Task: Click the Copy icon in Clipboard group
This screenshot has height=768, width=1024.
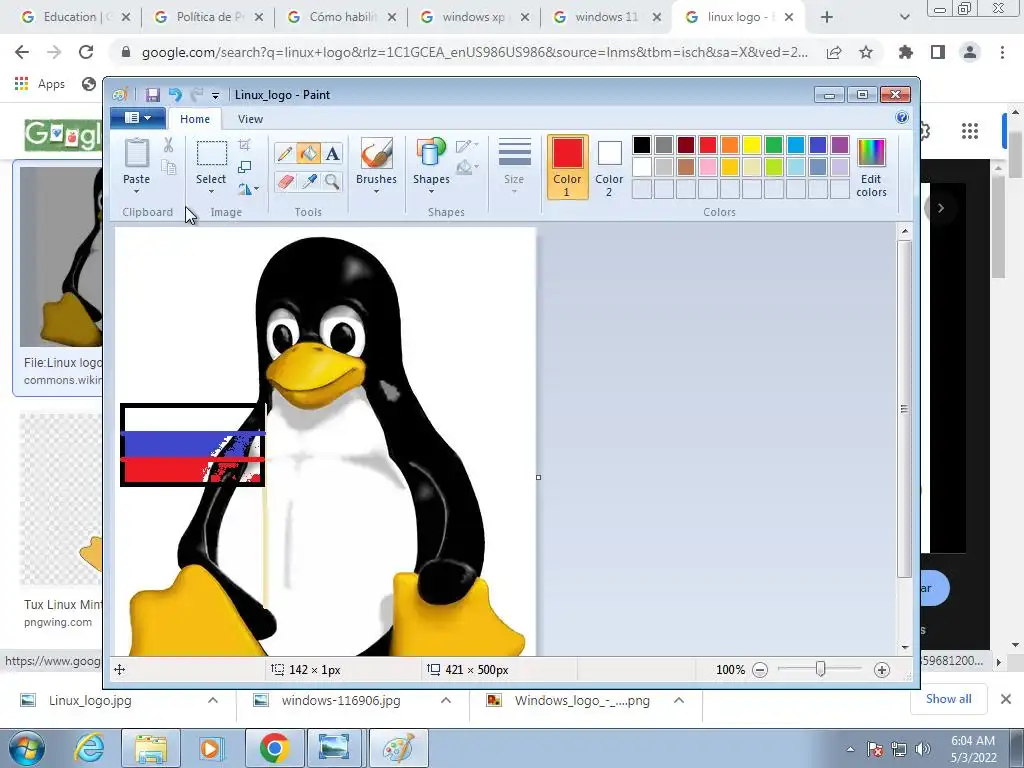Action: tap(168, 168)
